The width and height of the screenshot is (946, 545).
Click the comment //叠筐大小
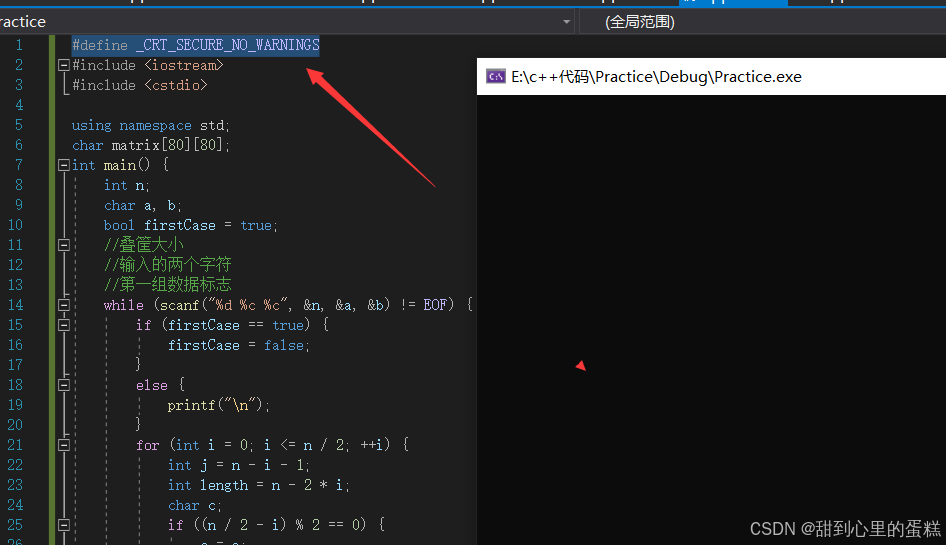point(144,245)
